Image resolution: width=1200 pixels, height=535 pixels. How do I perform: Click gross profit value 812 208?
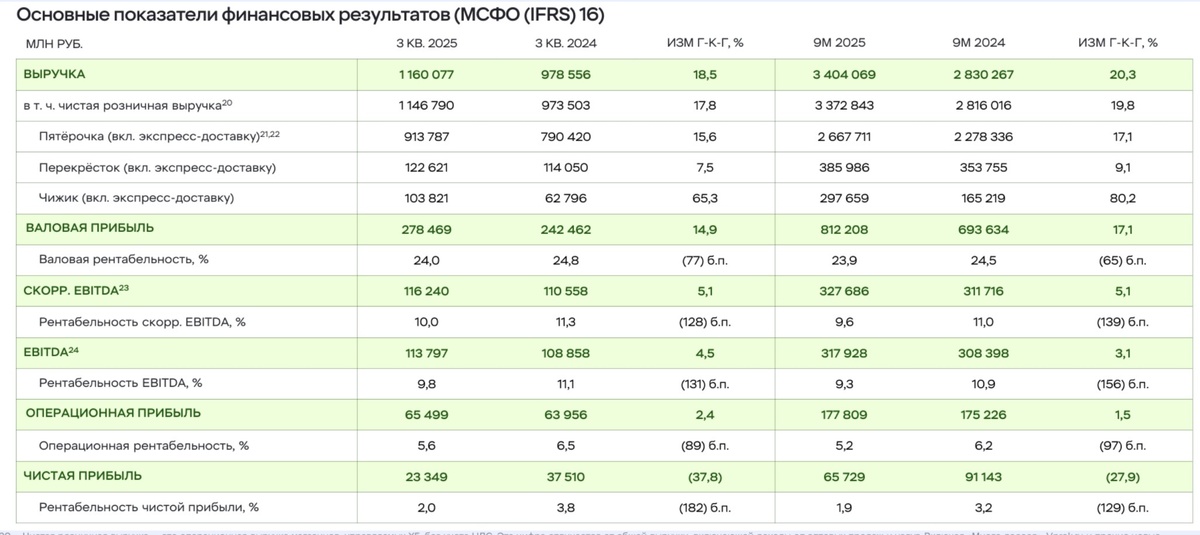[846, 229]
